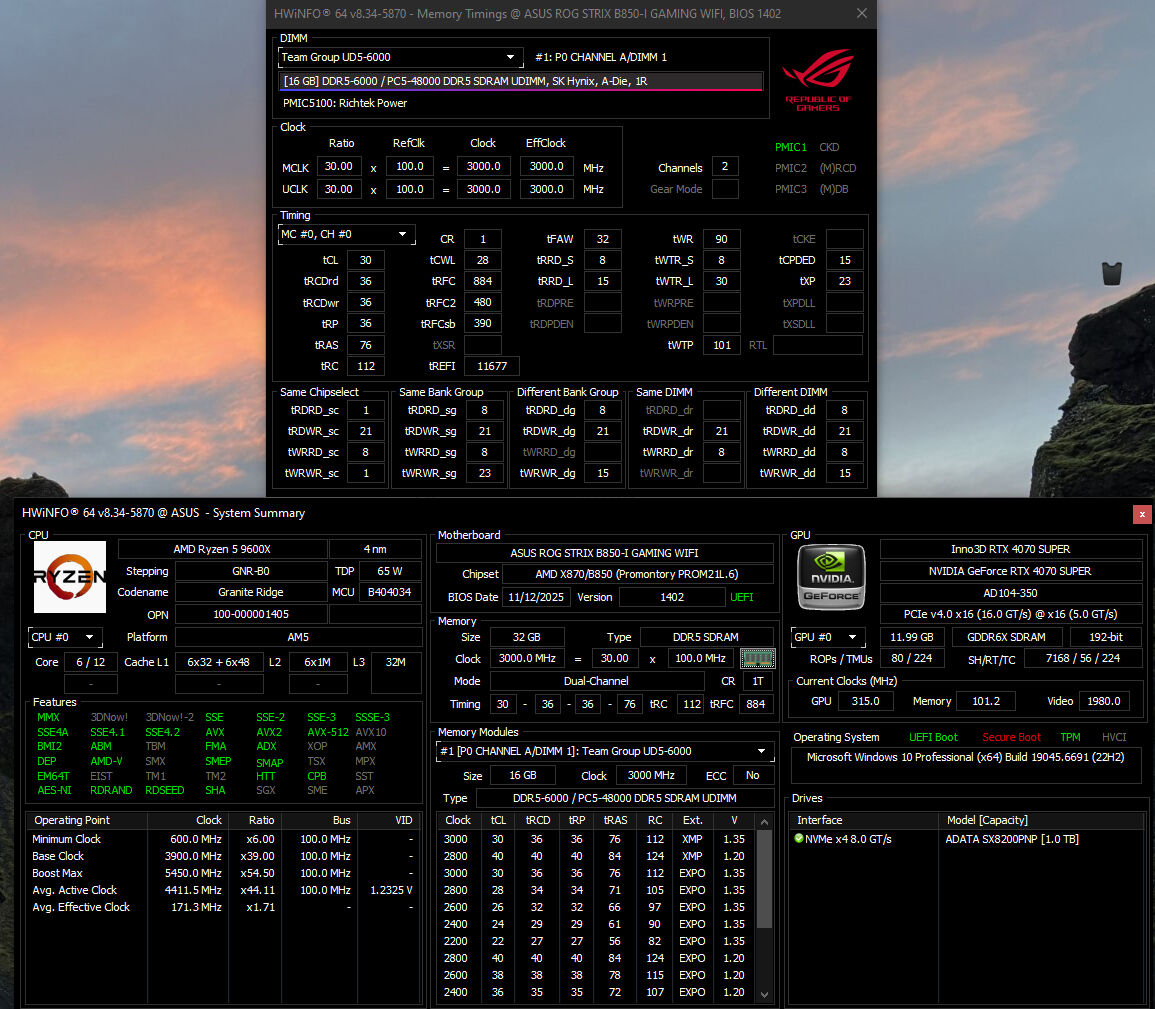Click the tRC value 112 in Timing group
Viewport: 1155px width, 1009px height.
click(x=365, y=366)
